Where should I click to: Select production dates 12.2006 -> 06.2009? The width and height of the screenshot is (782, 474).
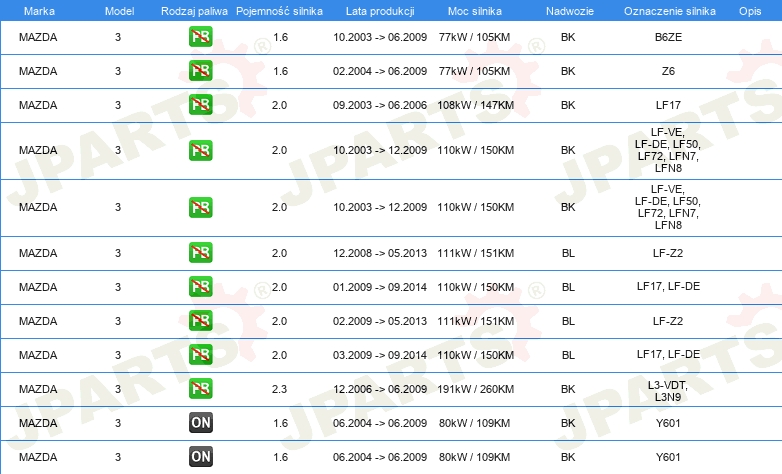(380, 389)
